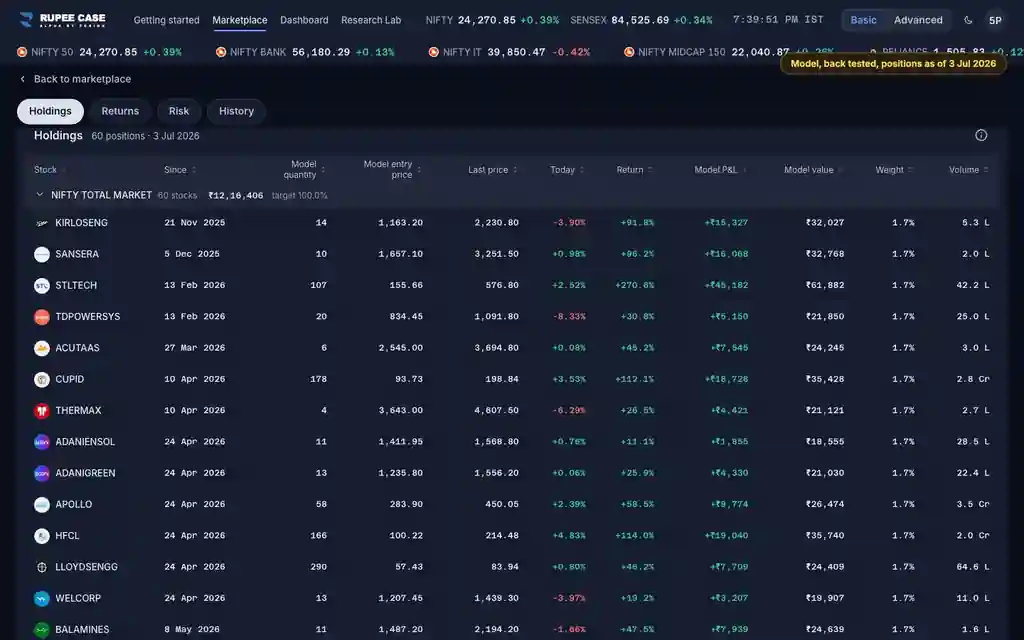Screen dimensions: 1024x640
Task: Click LLOYDSENGG model quantity 290
Action: click(x=319, y=567)
